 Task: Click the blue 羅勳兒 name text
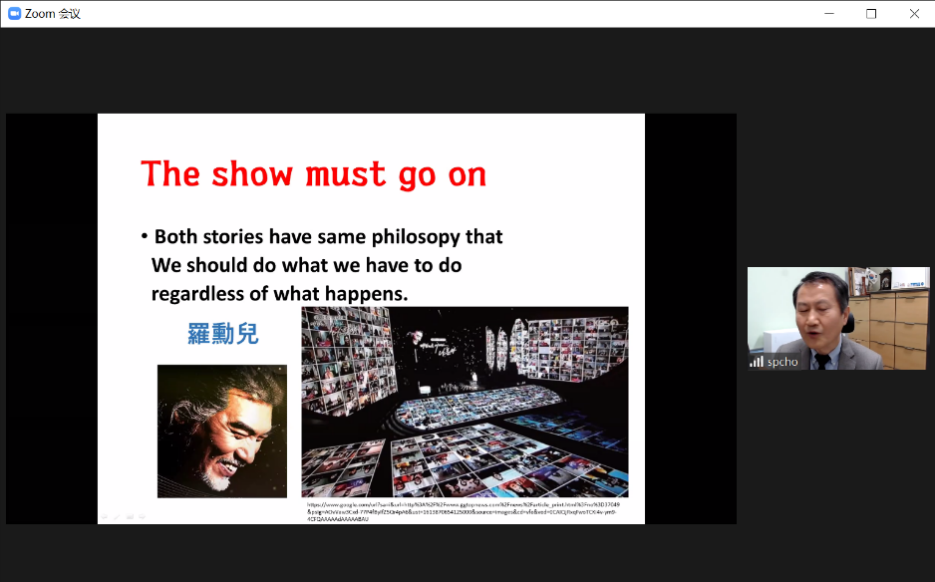coord(223,334)
